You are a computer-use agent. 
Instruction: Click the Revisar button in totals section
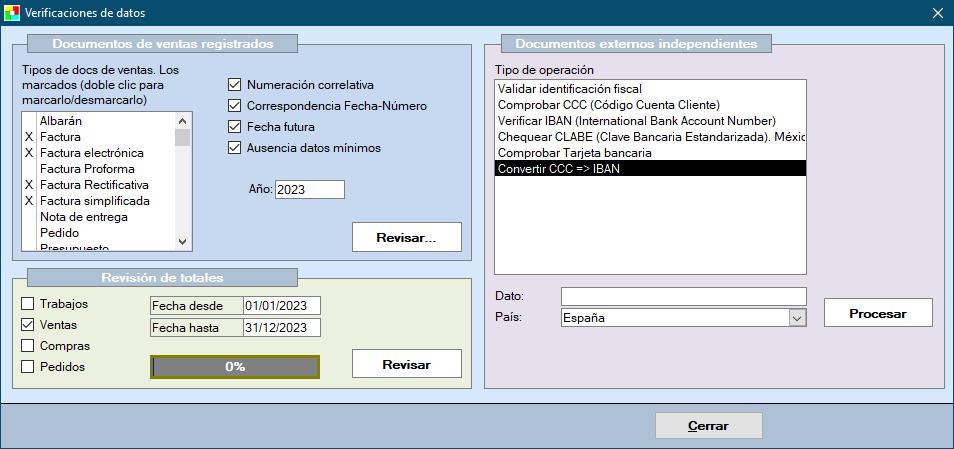coord(406,364)
